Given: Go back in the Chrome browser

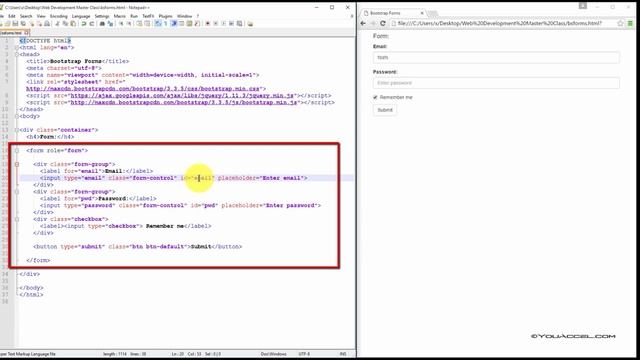Looking at the screenshot, I should (363, 23).
